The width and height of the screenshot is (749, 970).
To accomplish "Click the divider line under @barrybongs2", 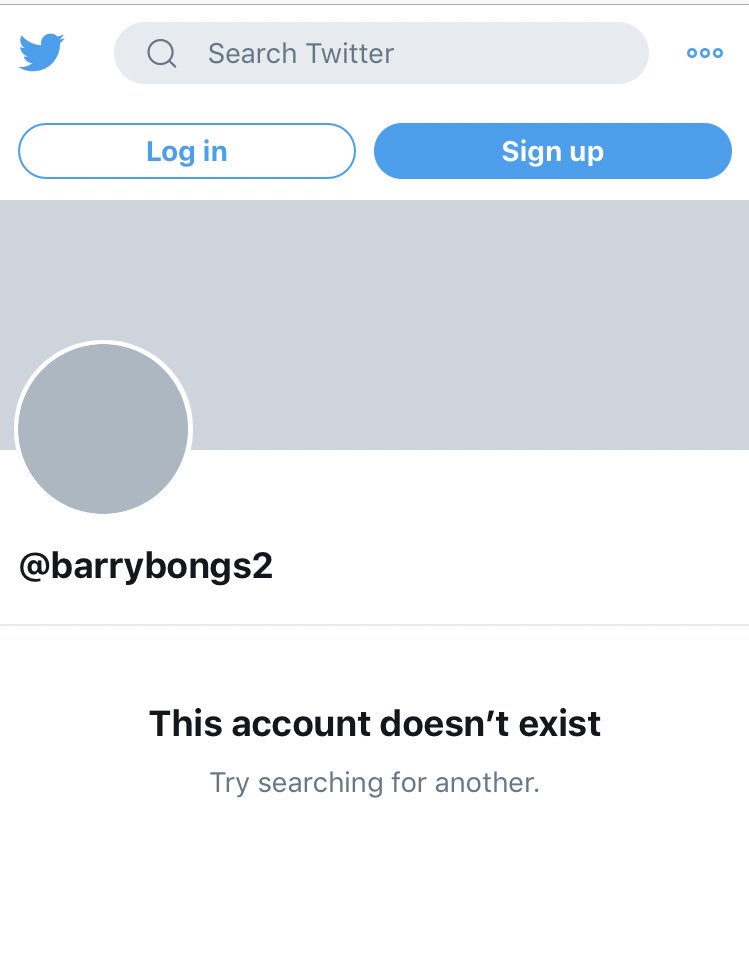I will (374, 625).
